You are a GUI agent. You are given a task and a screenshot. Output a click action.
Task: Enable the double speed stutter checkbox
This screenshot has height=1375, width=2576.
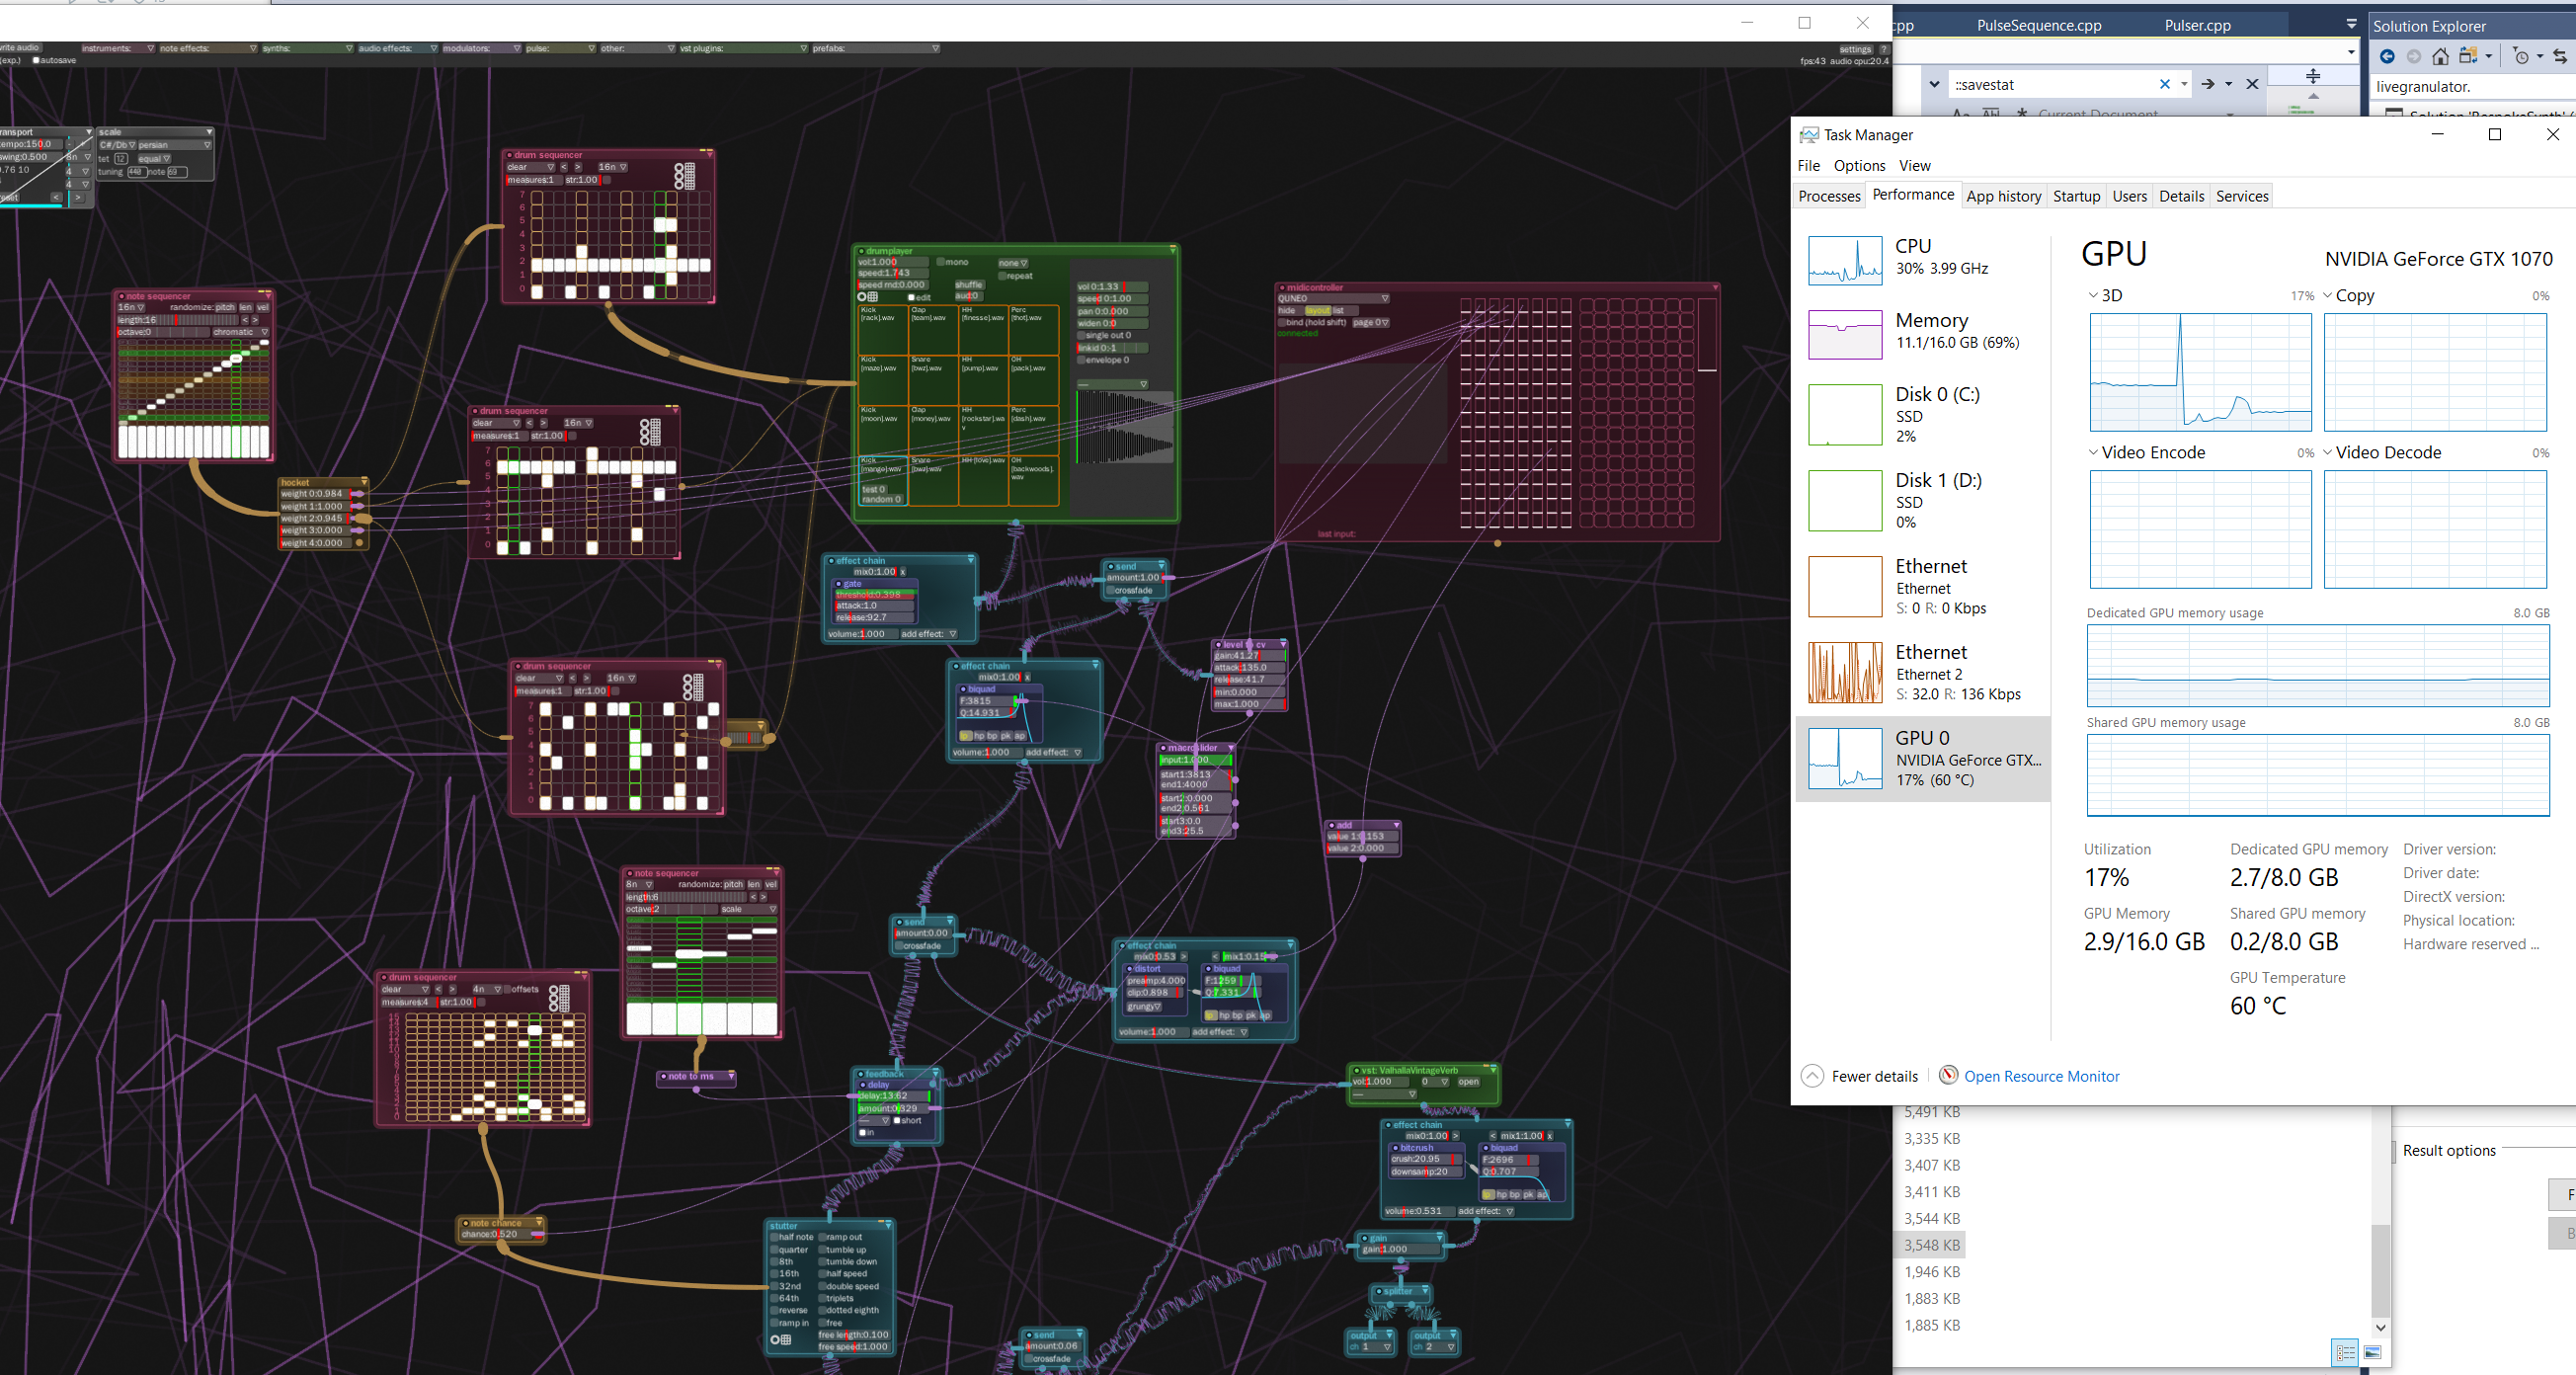point(822,1286)
